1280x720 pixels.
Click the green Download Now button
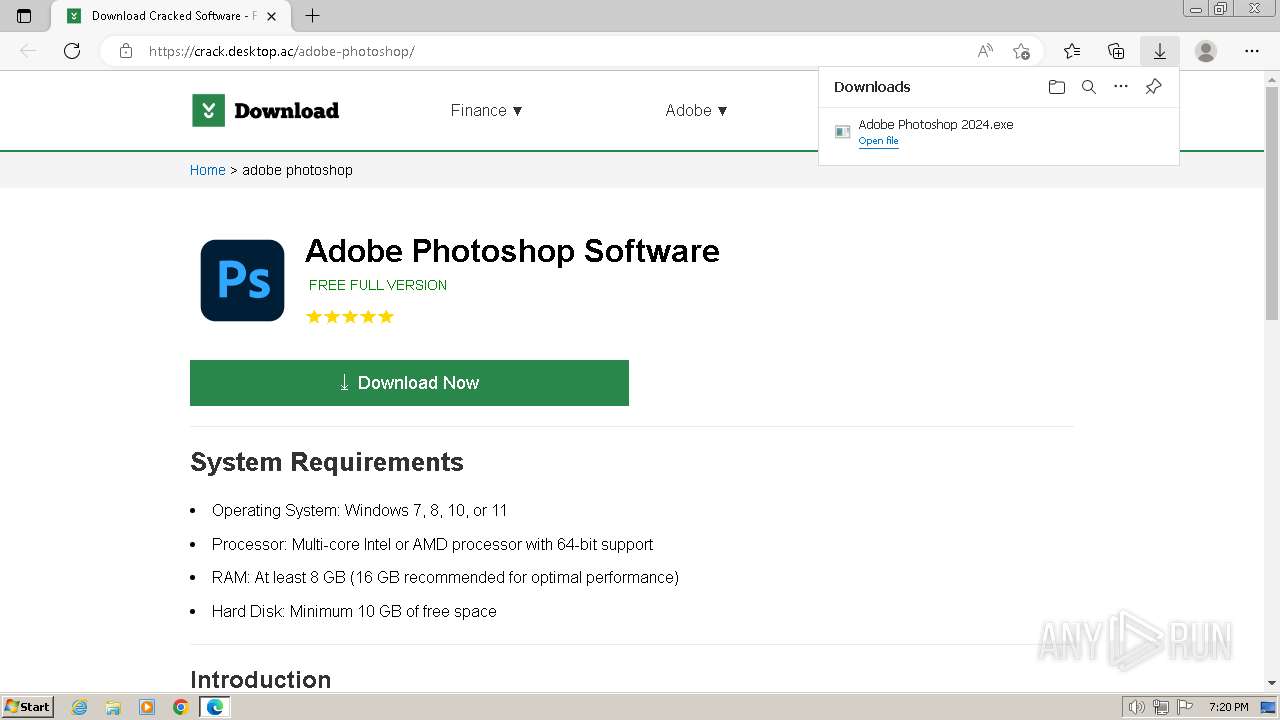click(x=409, y=383)
